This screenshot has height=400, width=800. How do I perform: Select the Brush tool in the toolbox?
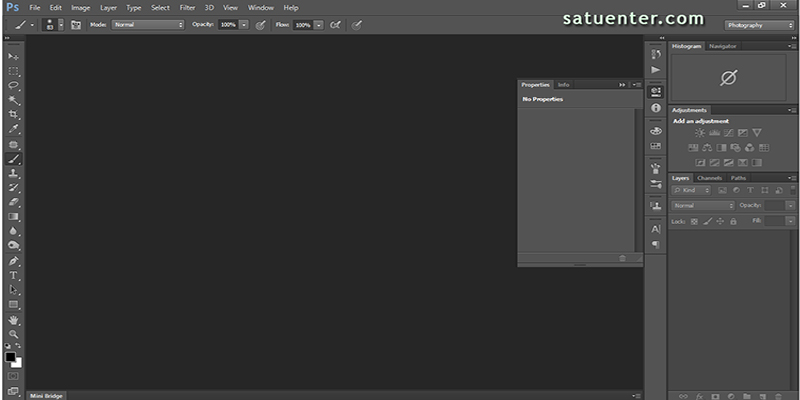(x=14, y=159)
